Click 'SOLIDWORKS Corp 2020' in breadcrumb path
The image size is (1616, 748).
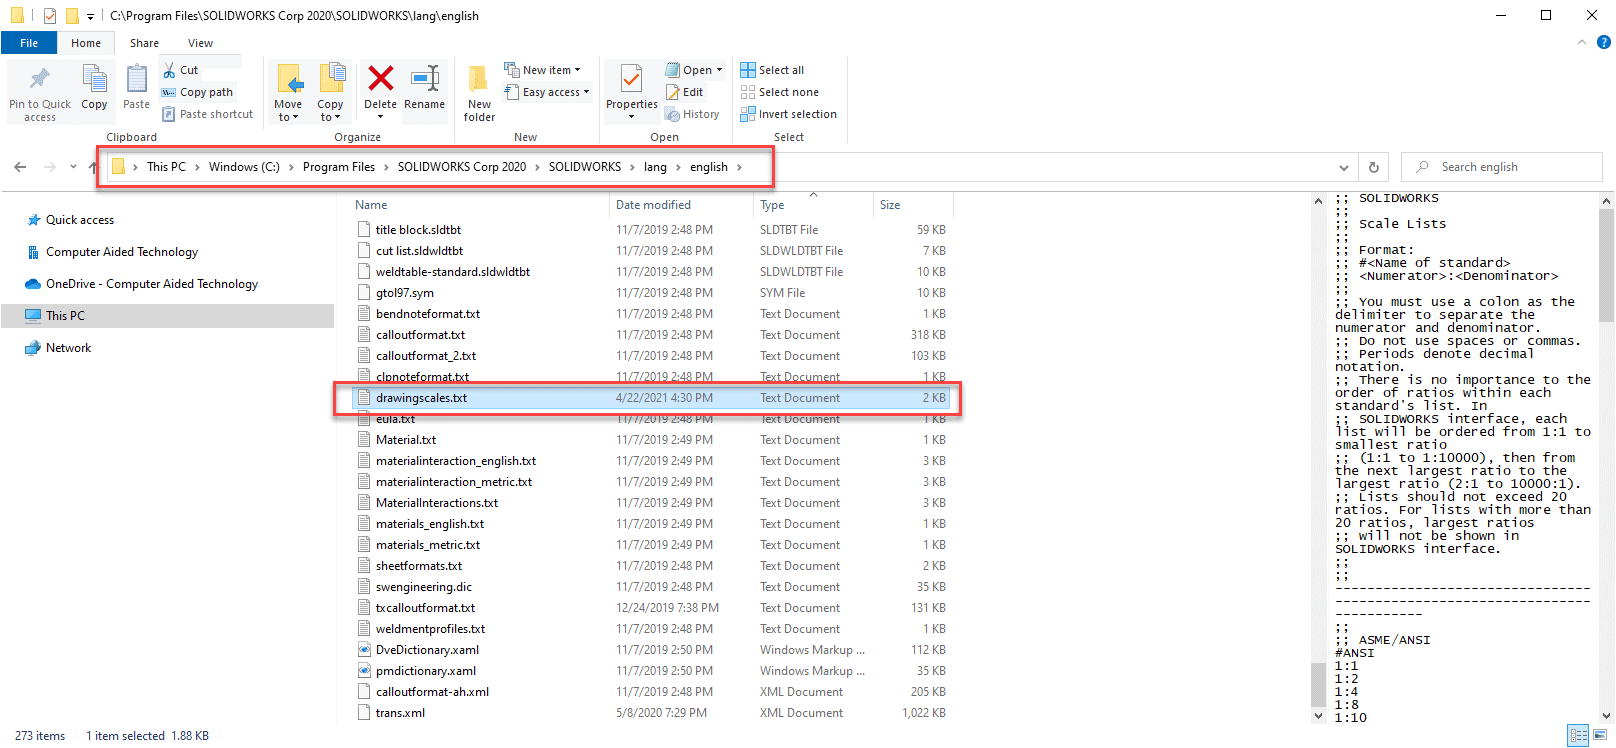tap(462, 167)
